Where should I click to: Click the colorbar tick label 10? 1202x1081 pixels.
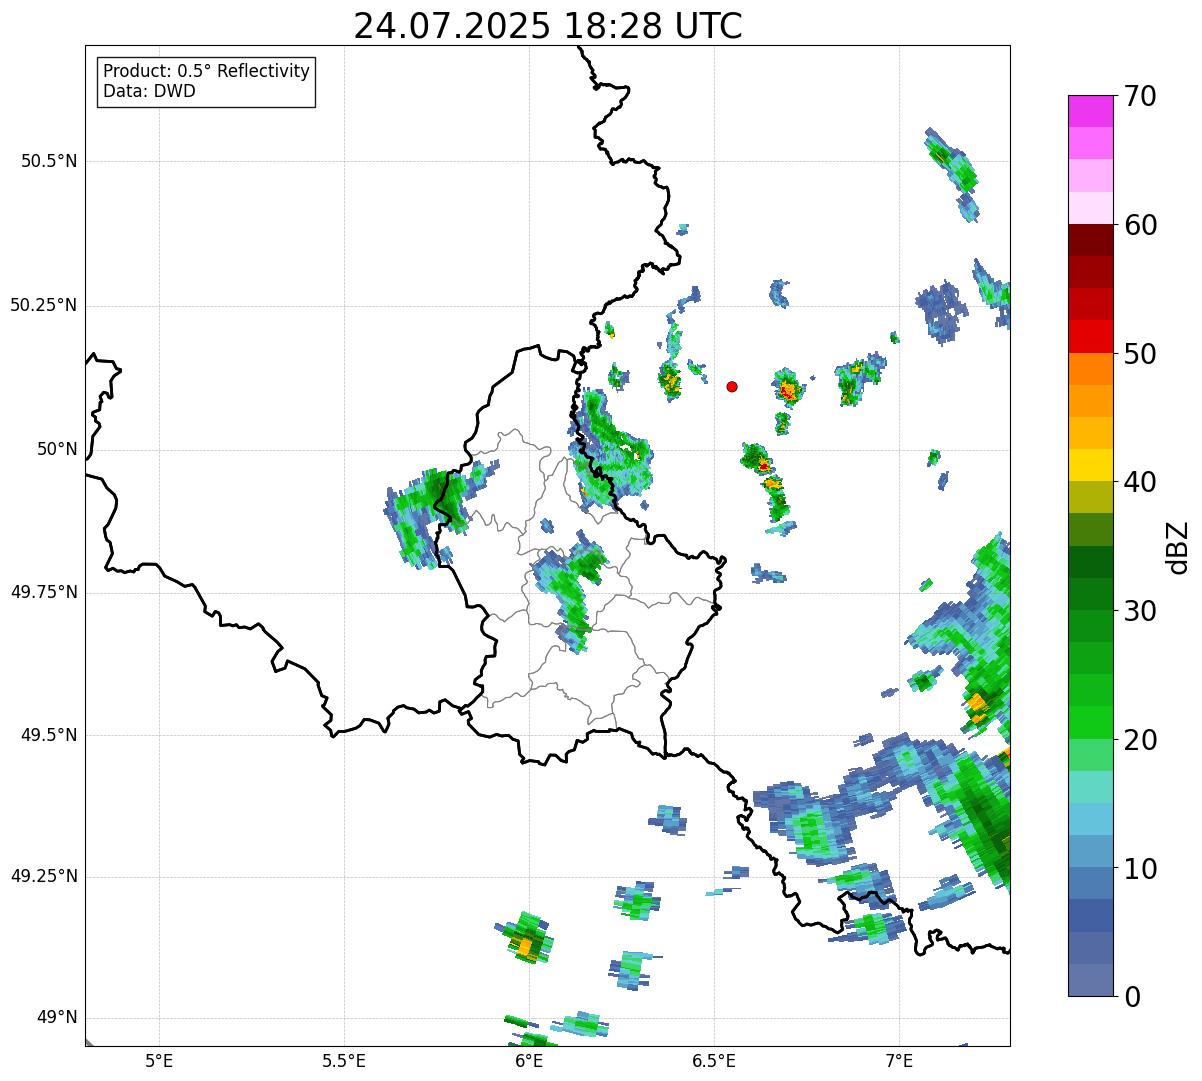(1139, 868)
